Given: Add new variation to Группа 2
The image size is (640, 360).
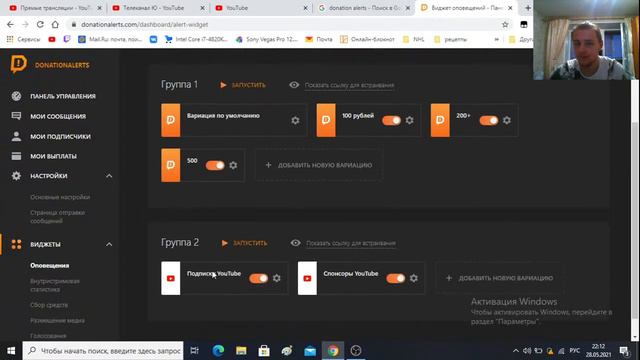Looking at the screenshot, I should [500, 278].
